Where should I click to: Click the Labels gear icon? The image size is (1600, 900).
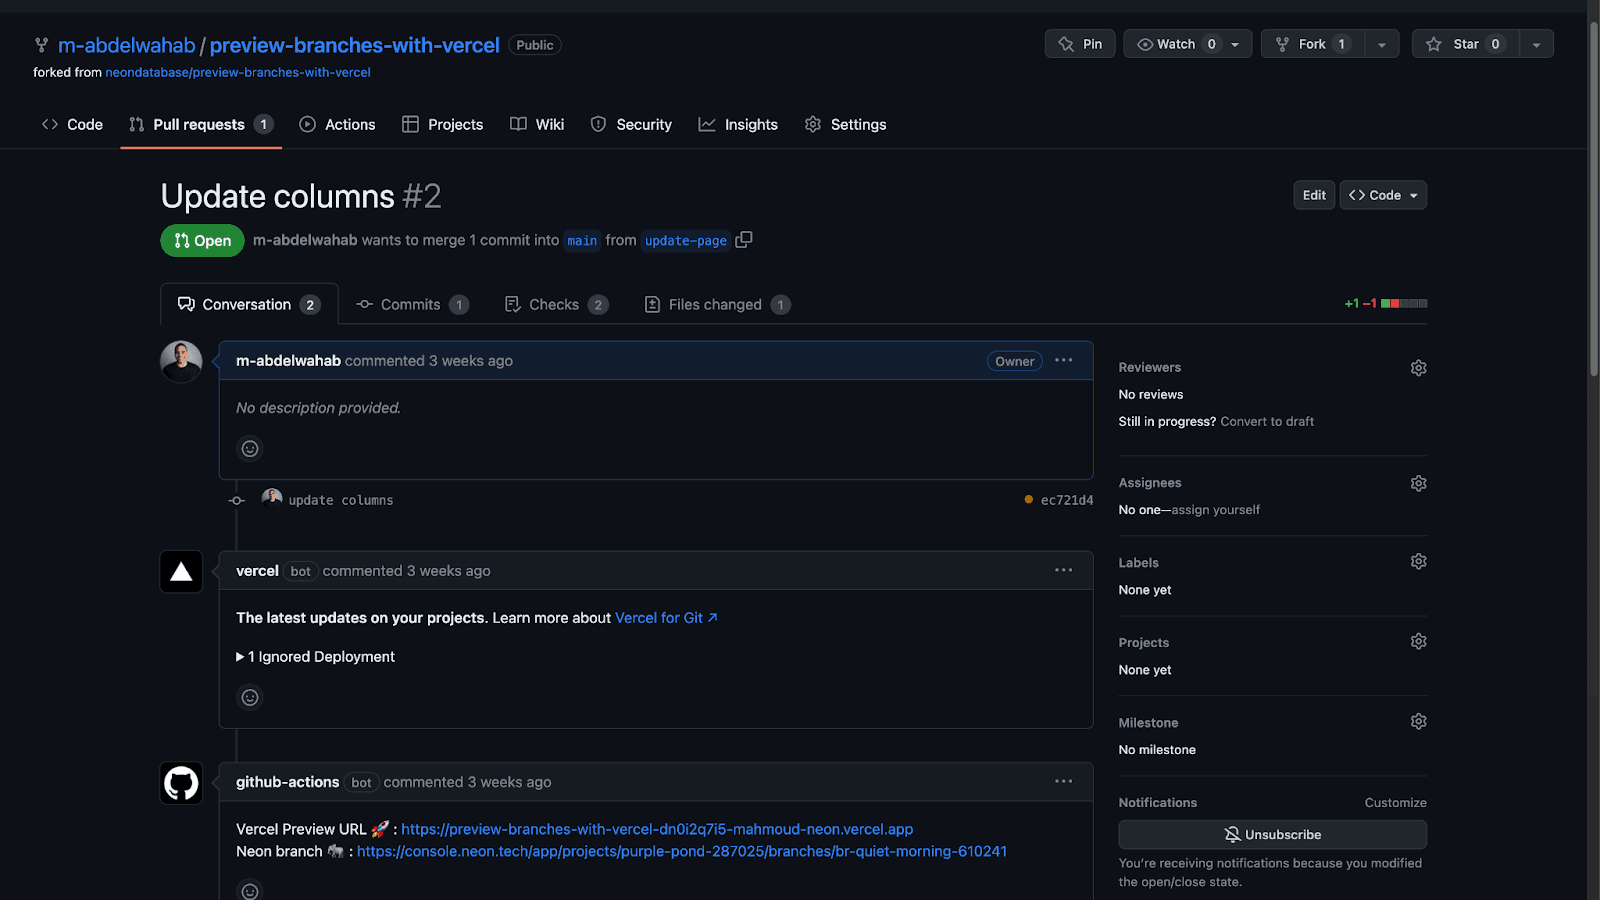point(1418,562)
